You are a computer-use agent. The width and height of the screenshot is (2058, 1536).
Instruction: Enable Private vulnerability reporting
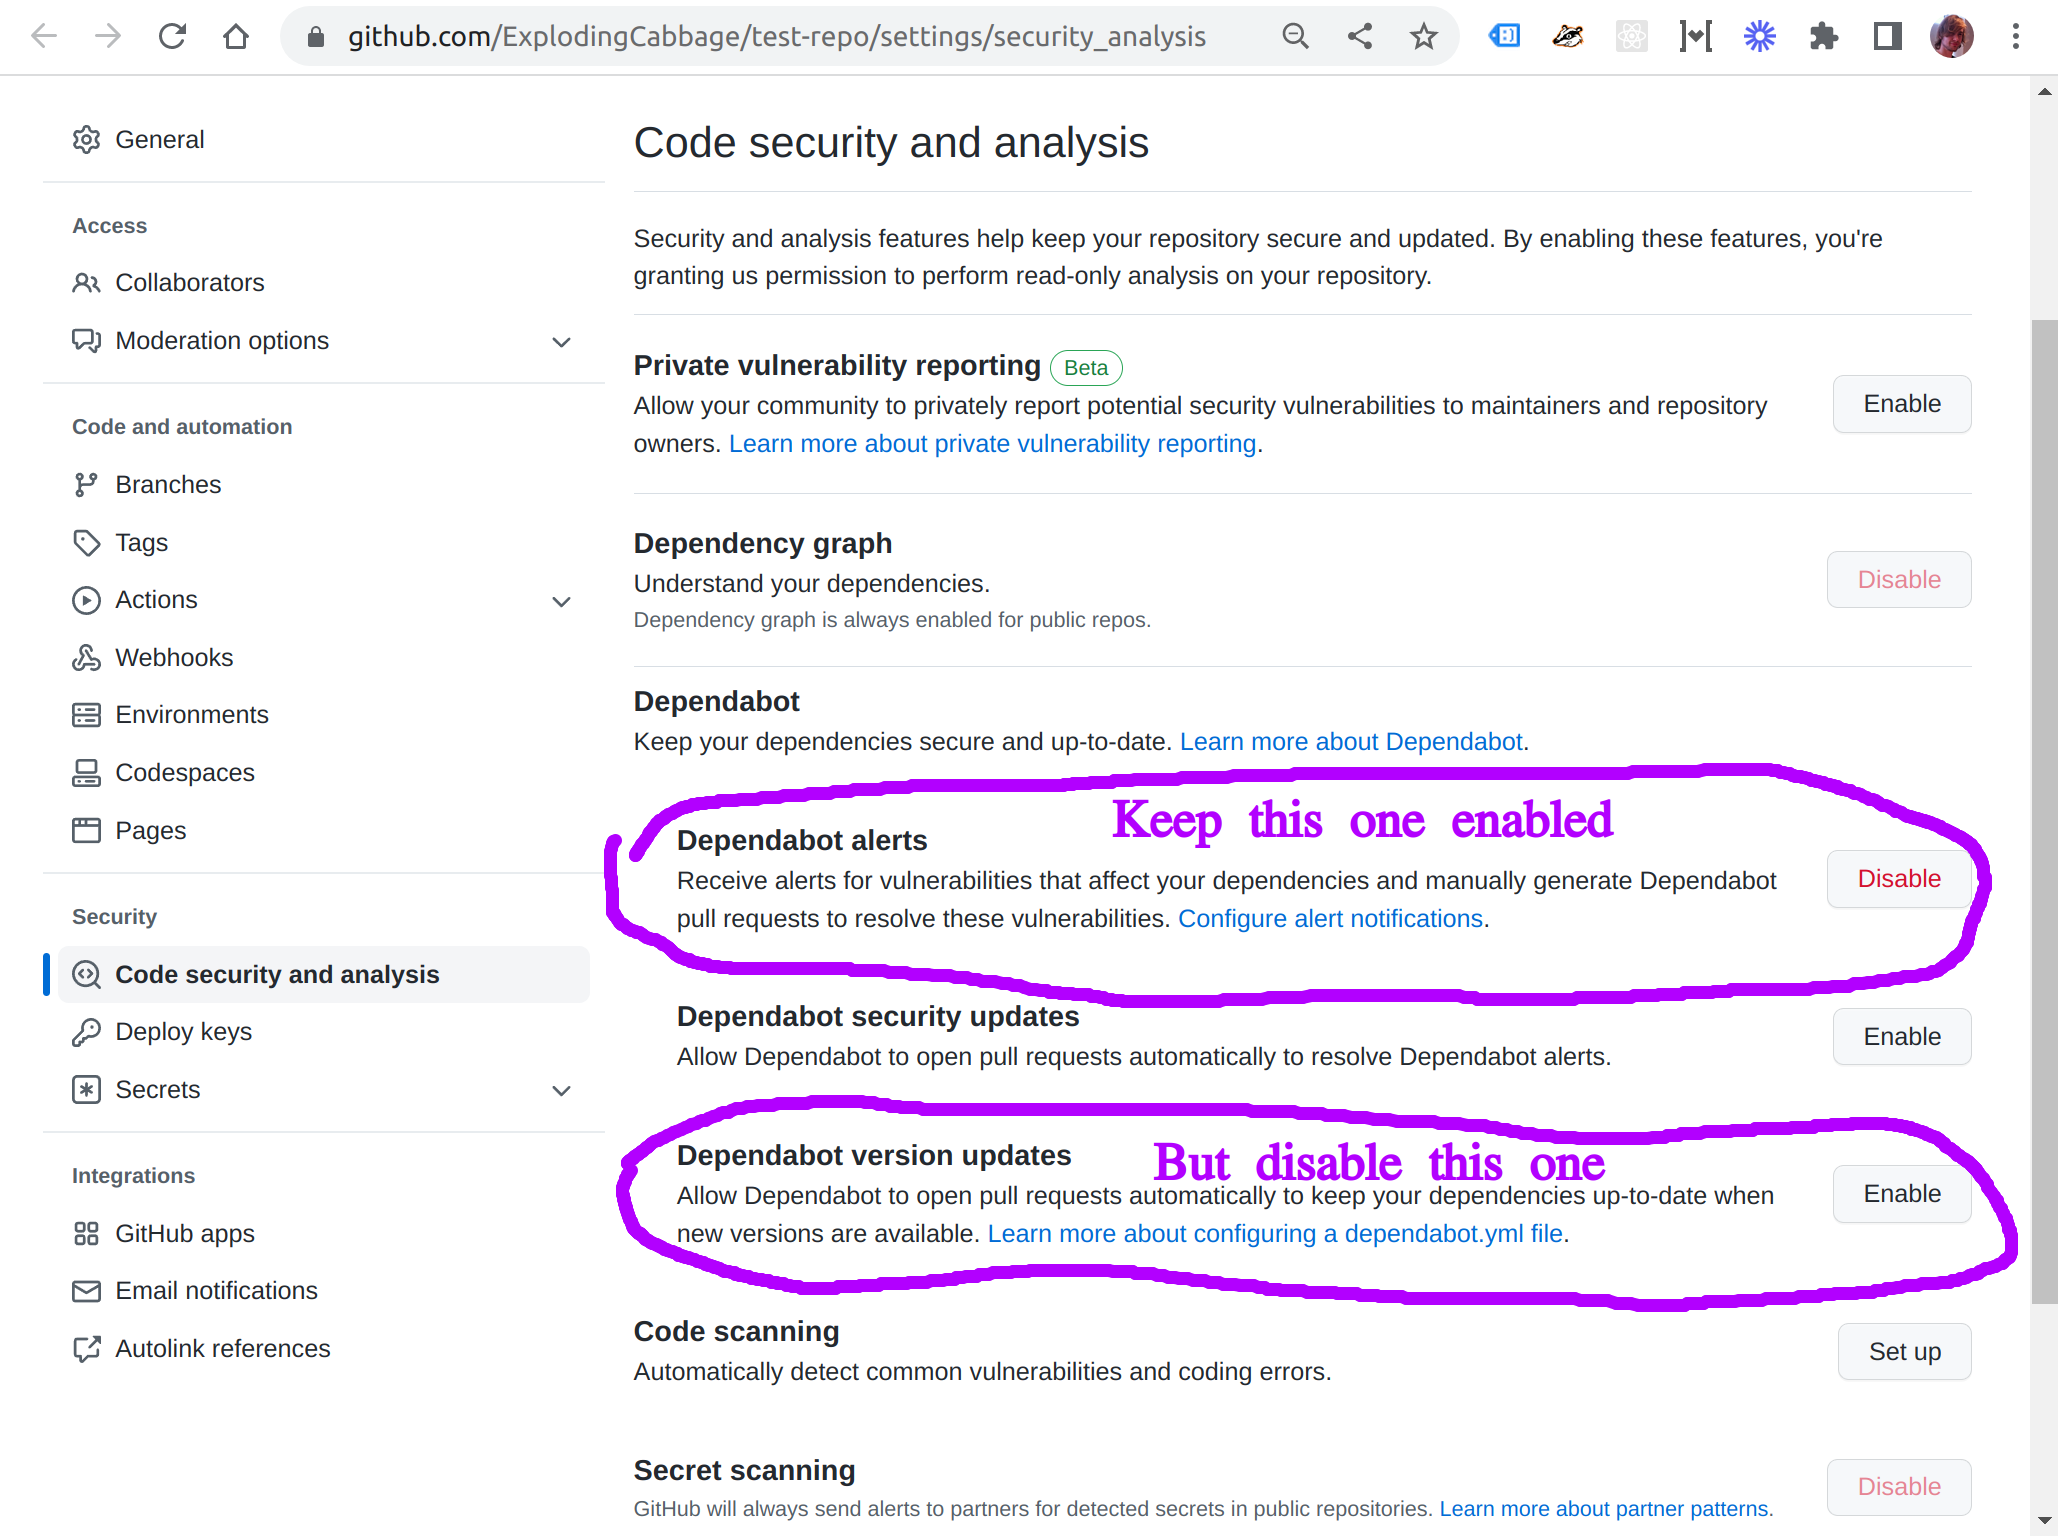(1901, 404)
